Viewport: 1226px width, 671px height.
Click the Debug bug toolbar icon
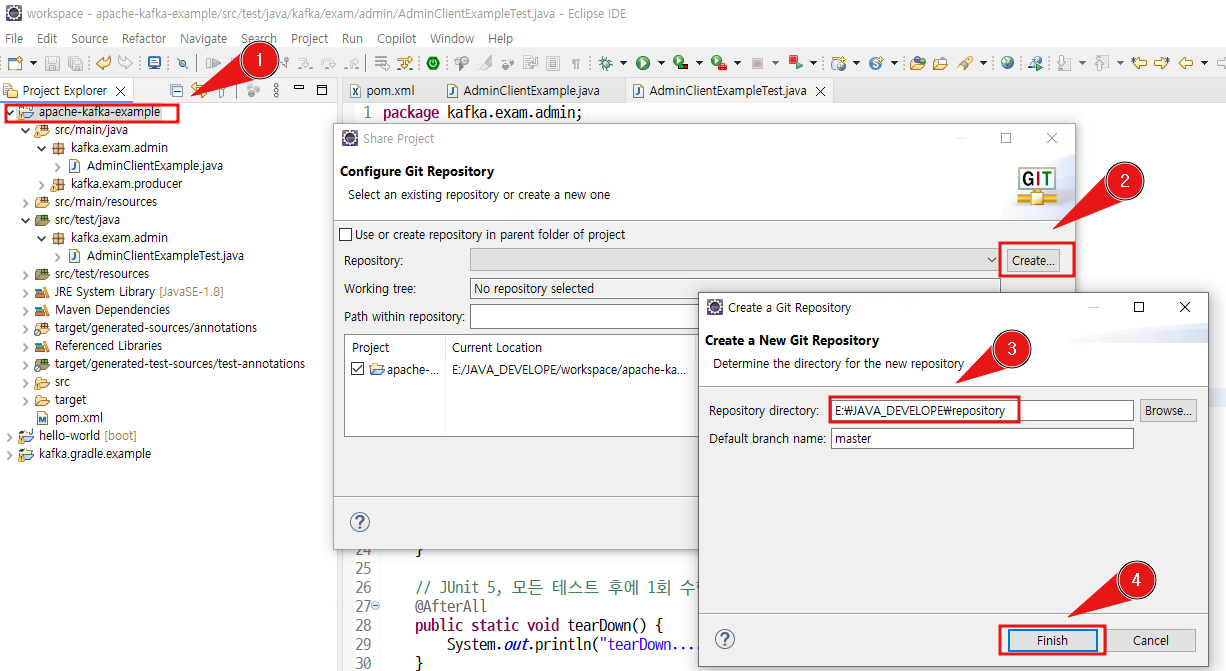(x=606, y=63)
